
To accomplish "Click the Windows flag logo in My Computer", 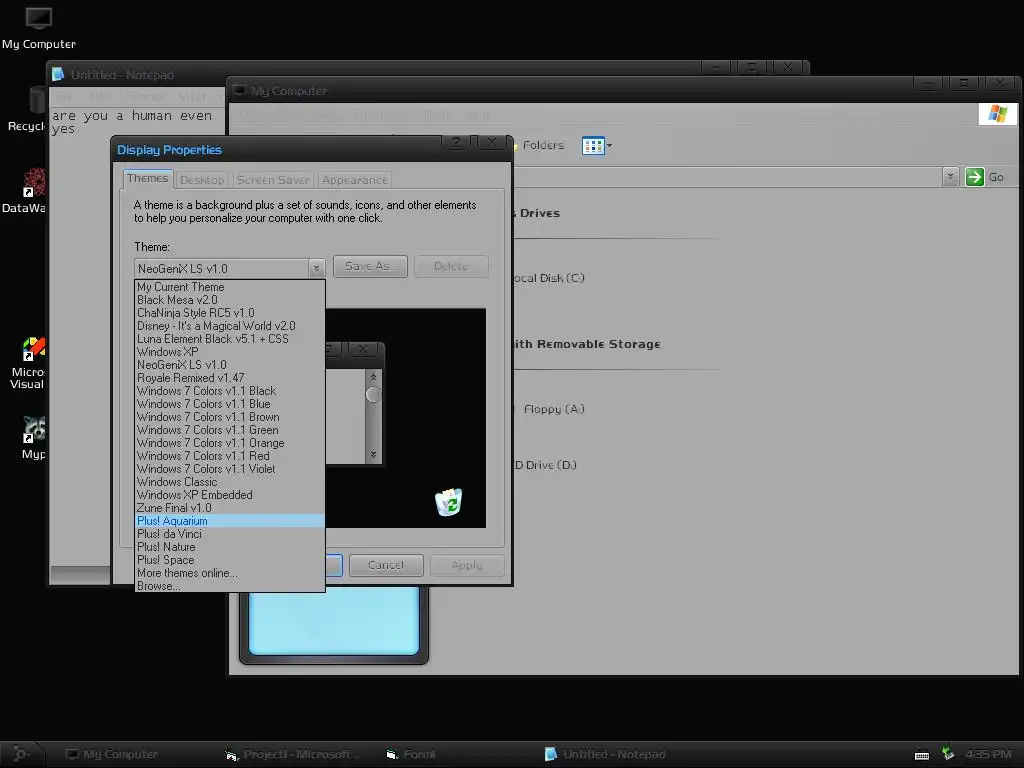I will point(997,114).
